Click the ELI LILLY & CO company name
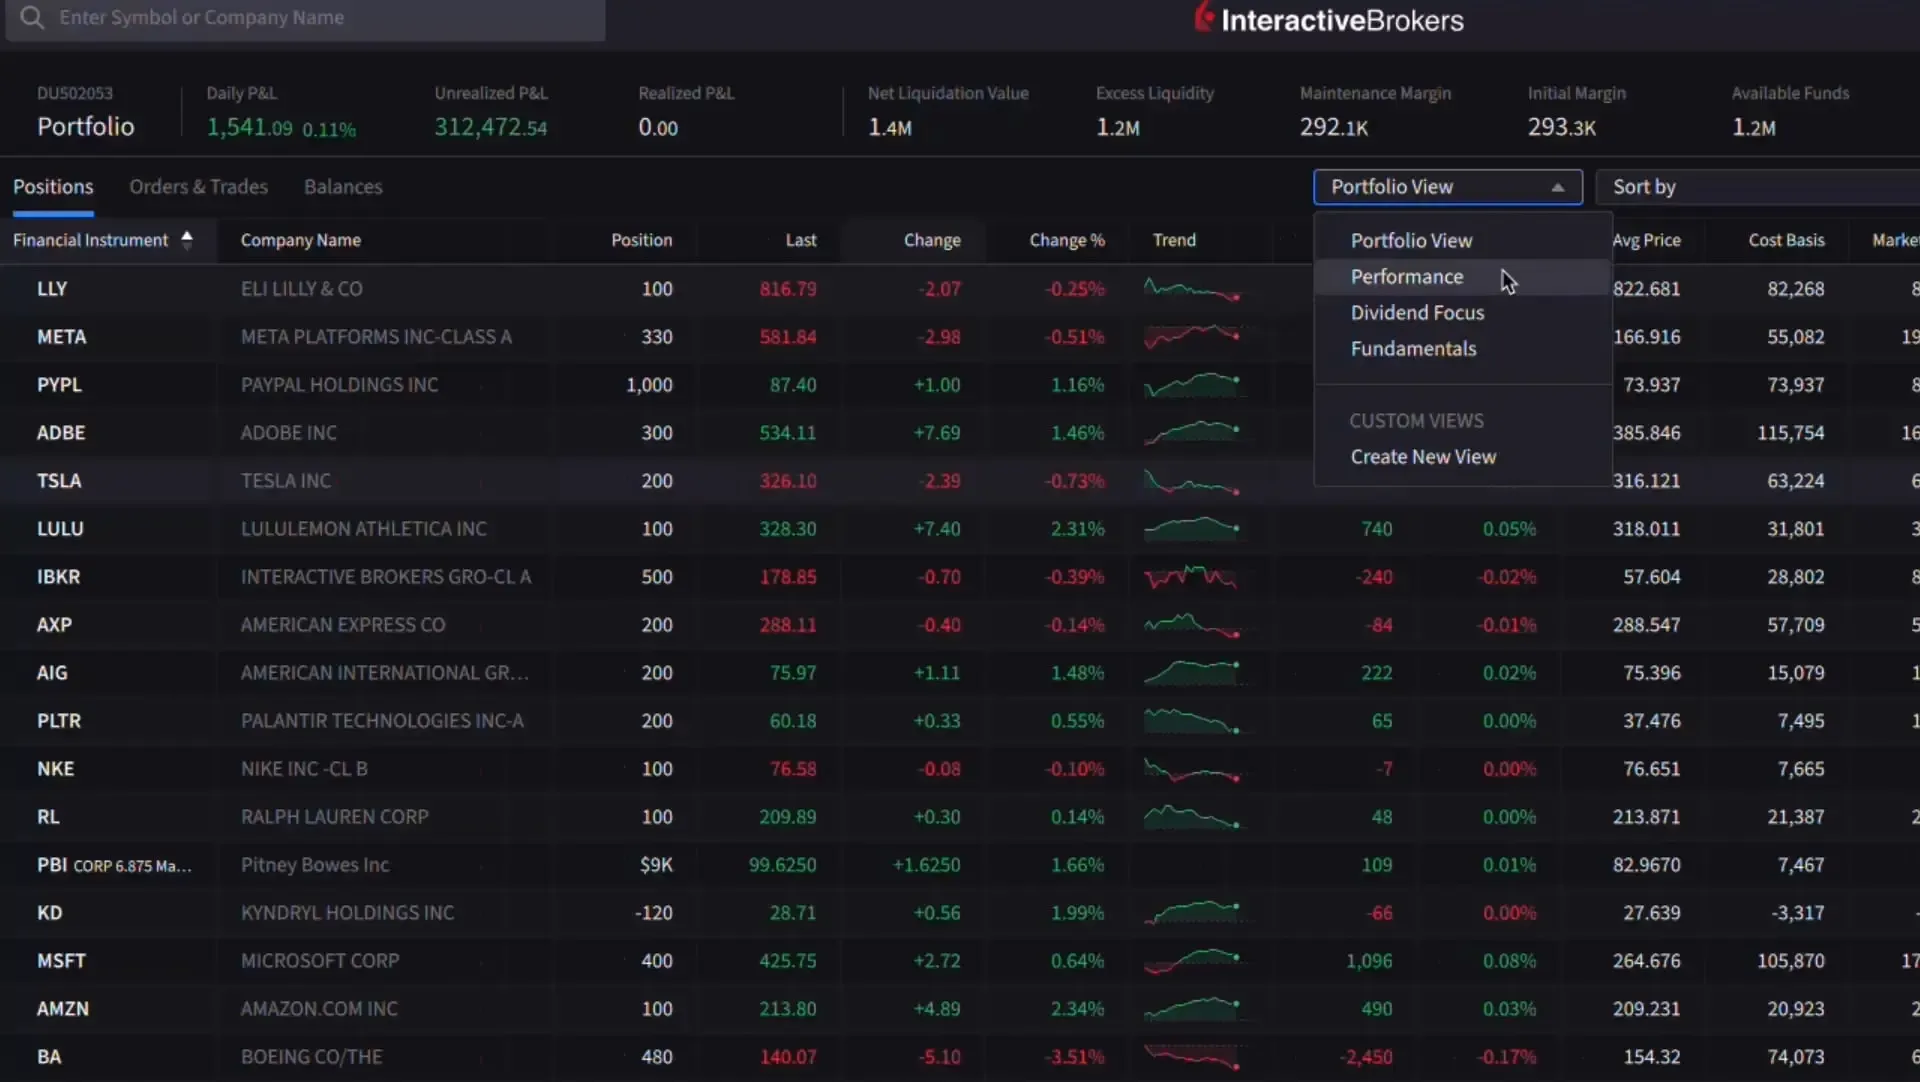Screen dimensions: 1920x1082 click(x=301, y=289)
